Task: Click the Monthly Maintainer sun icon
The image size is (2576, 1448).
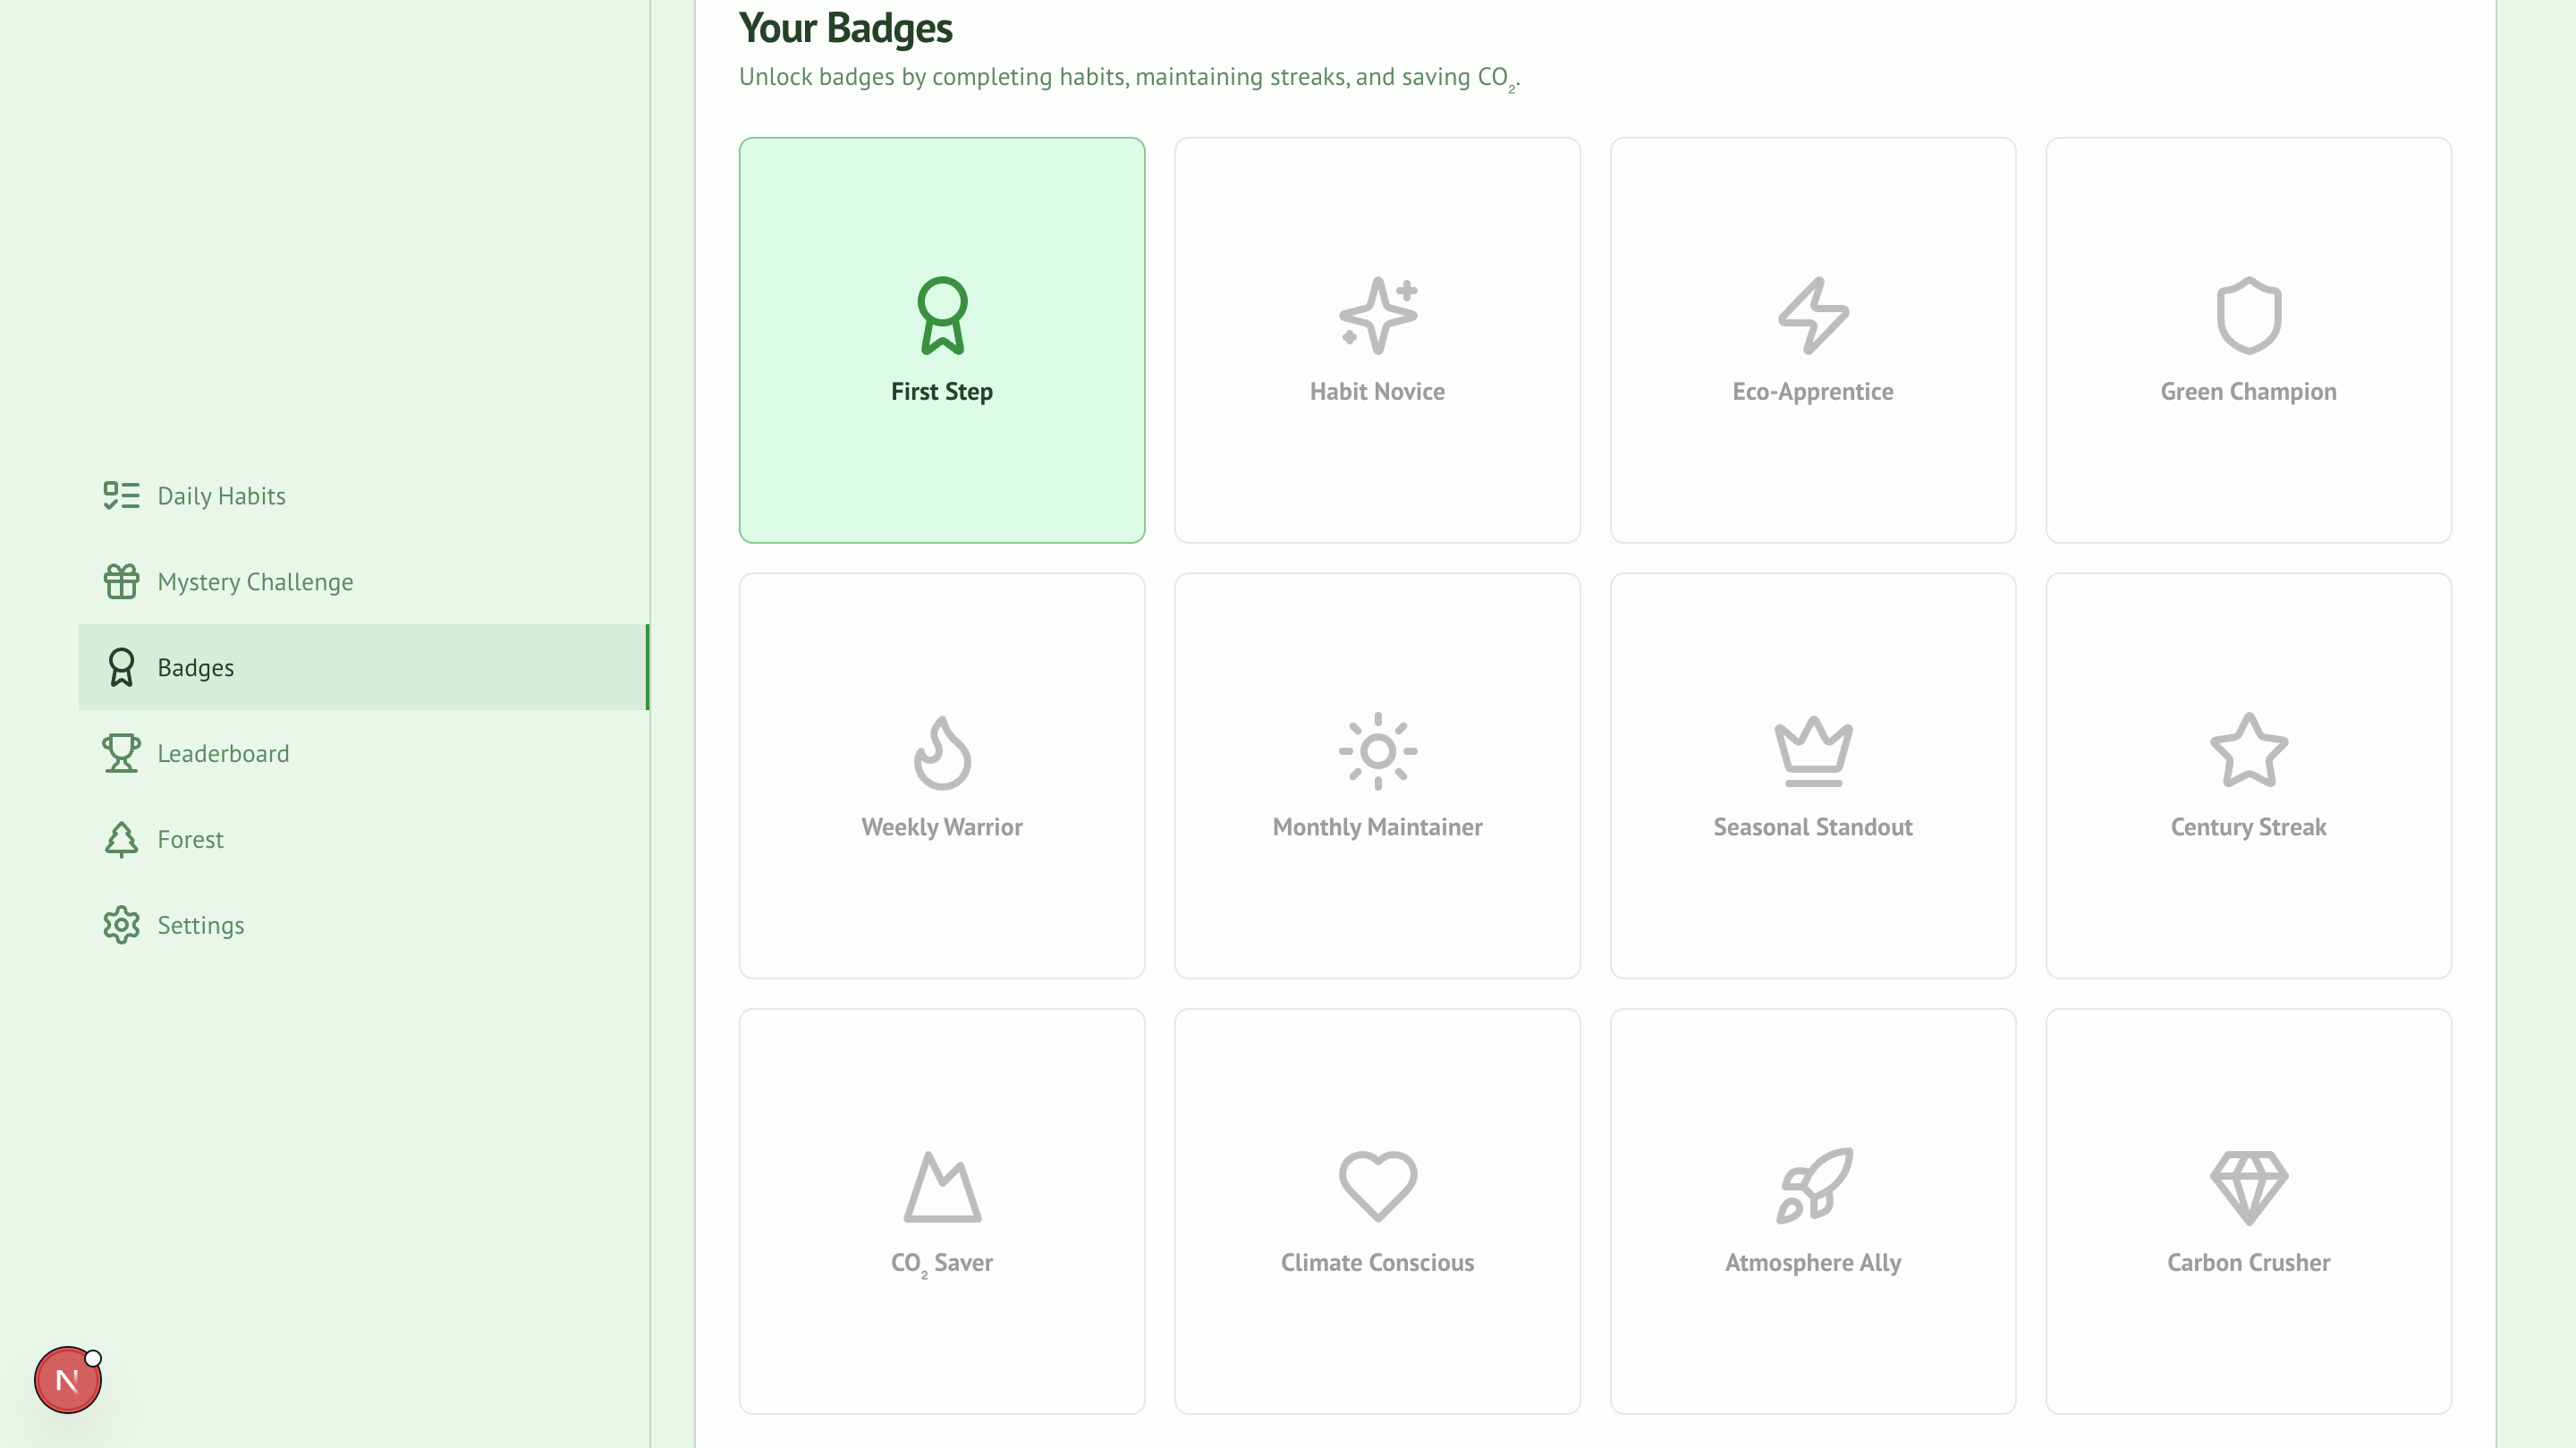Action: [x=1377, y=751]
